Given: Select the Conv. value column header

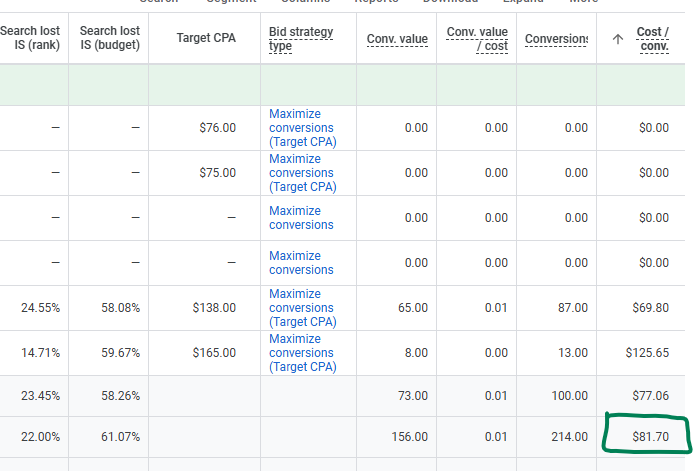Looking at the screenshot, I should (x=397, y=39).
